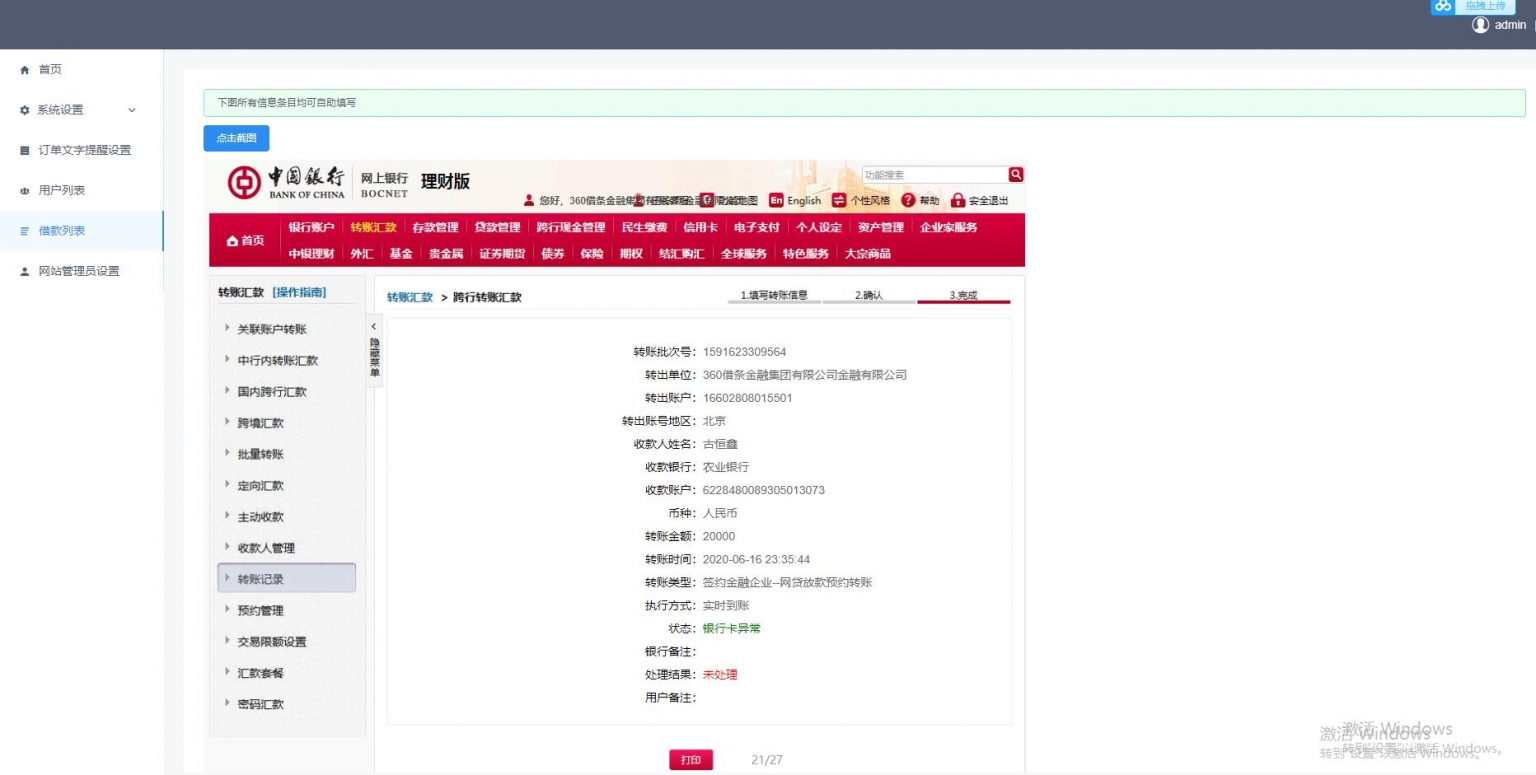Click the safe logout lock icon

(958, 201)
